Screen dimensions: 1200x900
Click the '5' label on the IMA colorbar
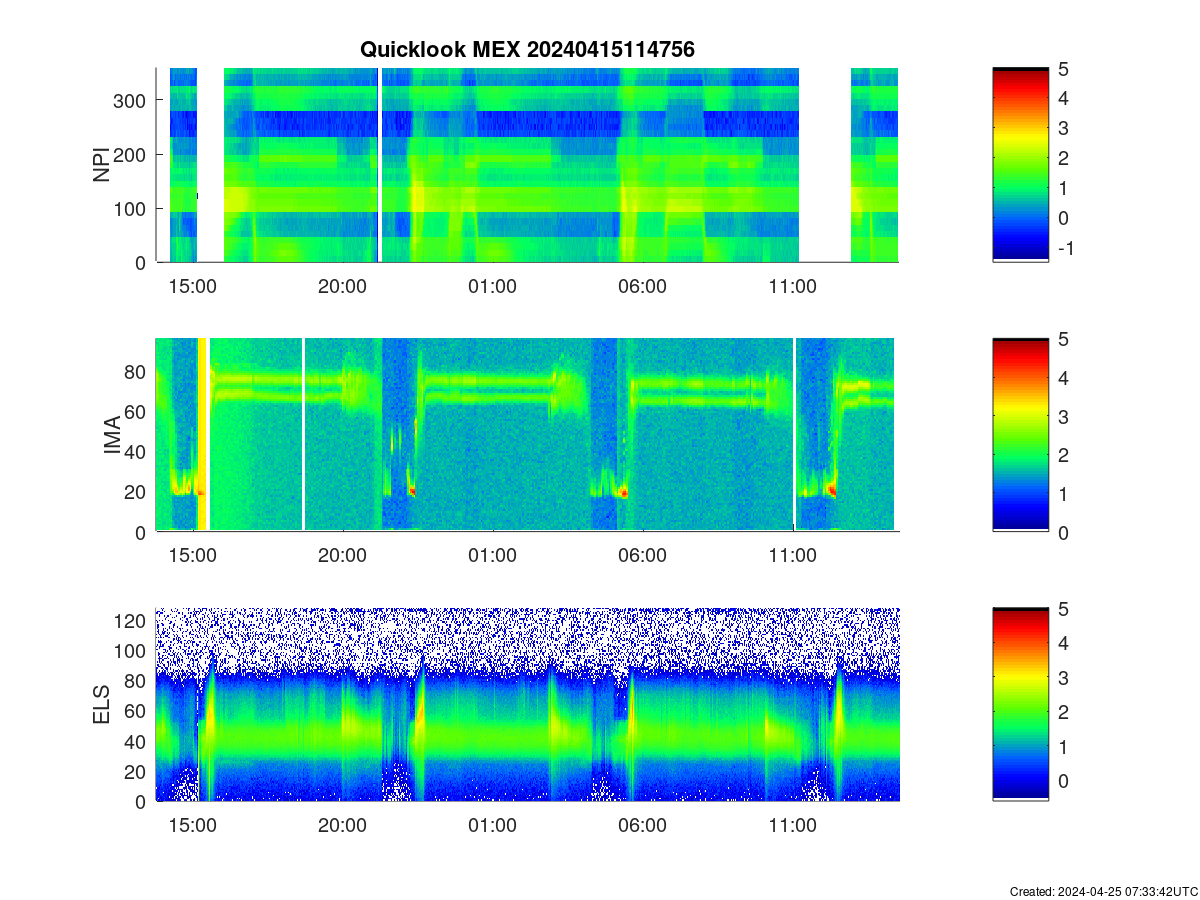coord(1062,339)
